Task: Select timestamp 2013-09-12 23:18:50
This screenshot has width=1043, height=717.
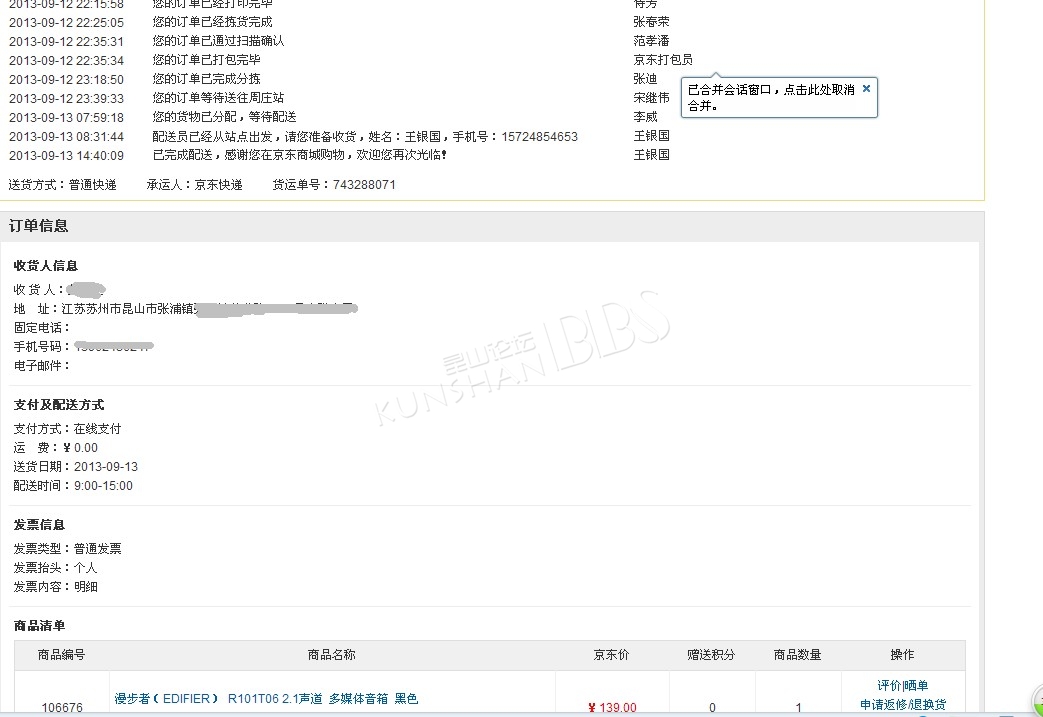Action: click(x=67, y=79)
